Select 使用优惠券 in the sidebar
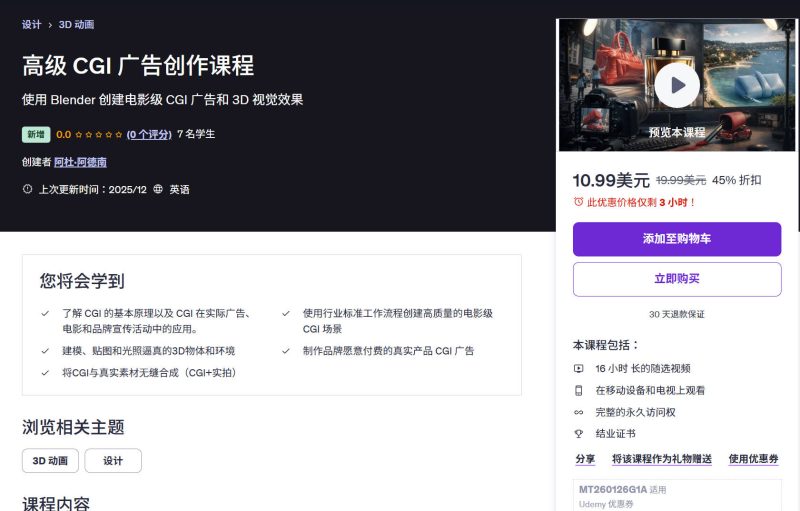Image resolution: width=800 pixels, height=511 pixels. [753, 459]
